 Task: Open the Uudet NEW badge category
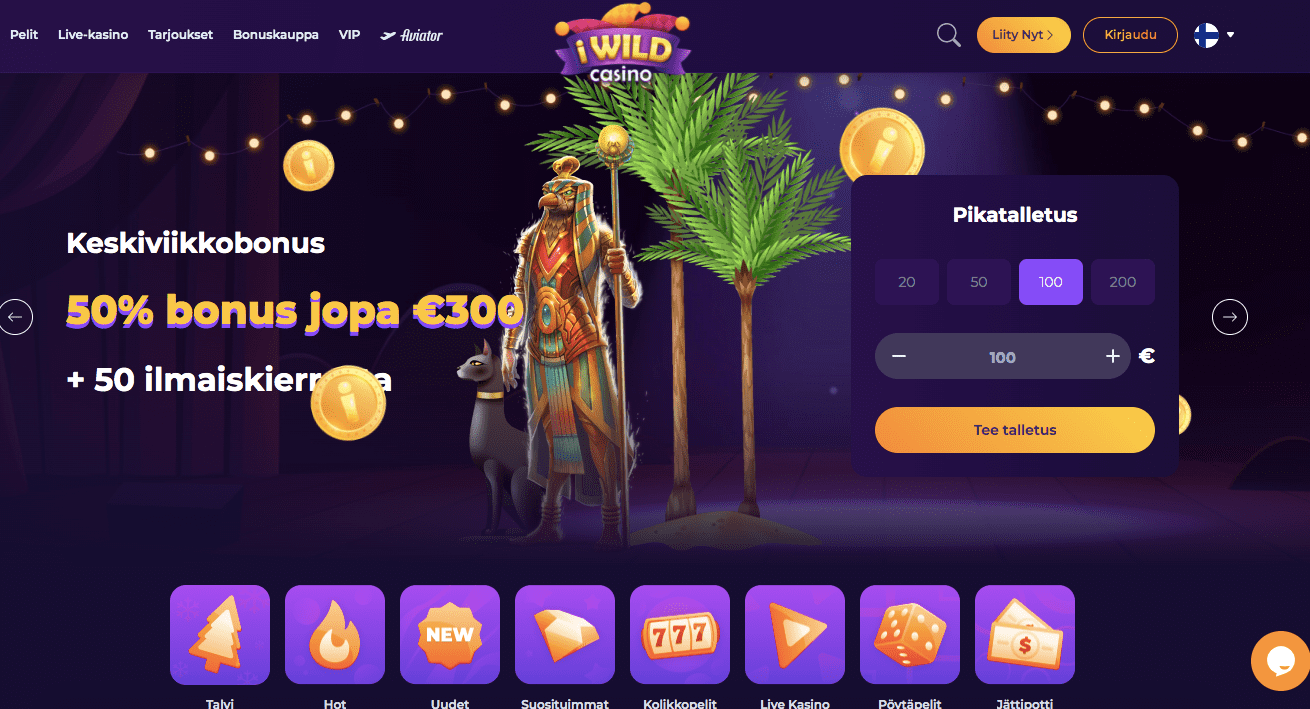coord(450,635)
